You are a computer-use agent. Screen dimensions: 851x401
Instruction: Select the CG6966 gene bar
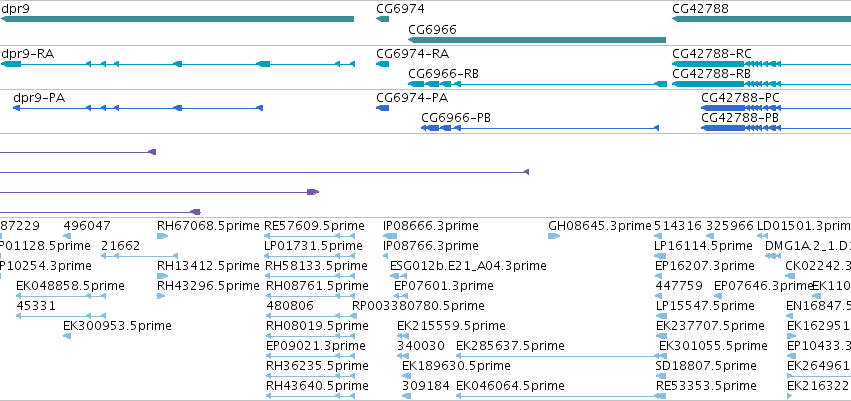[537, 40]
